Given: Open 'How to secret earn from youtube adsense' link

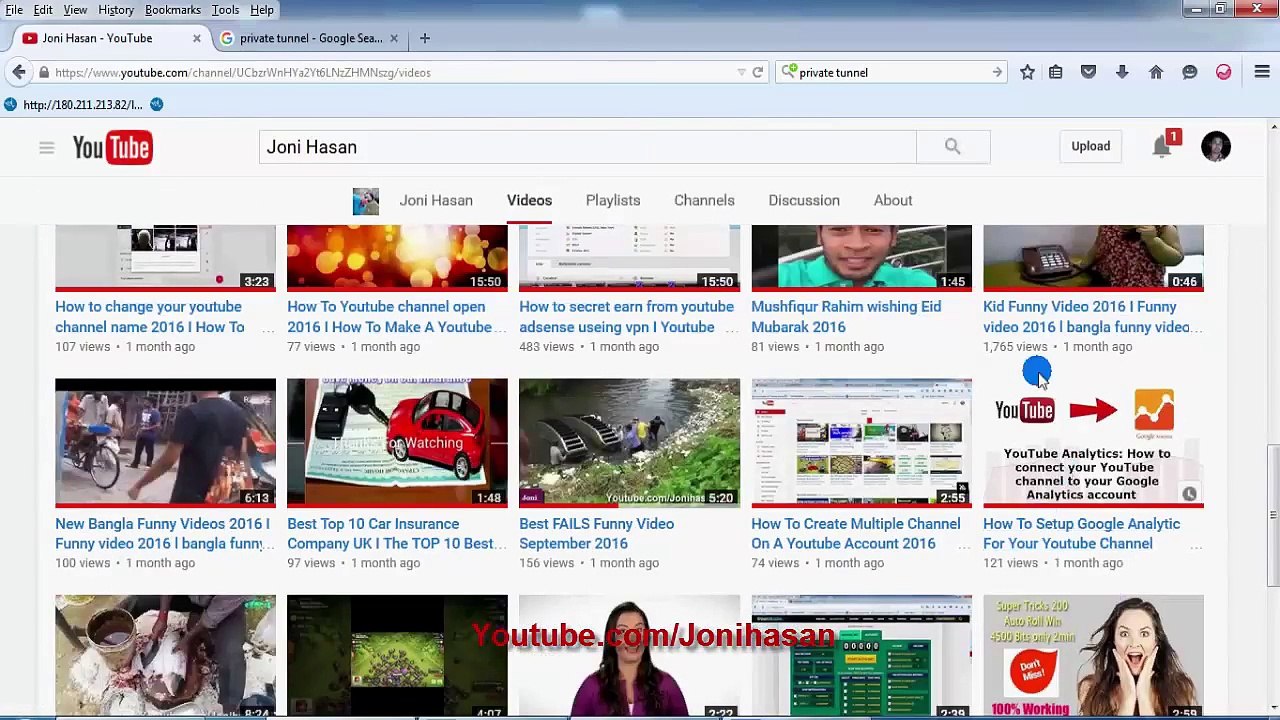Looking at the screenshot, I should [626, 317].
